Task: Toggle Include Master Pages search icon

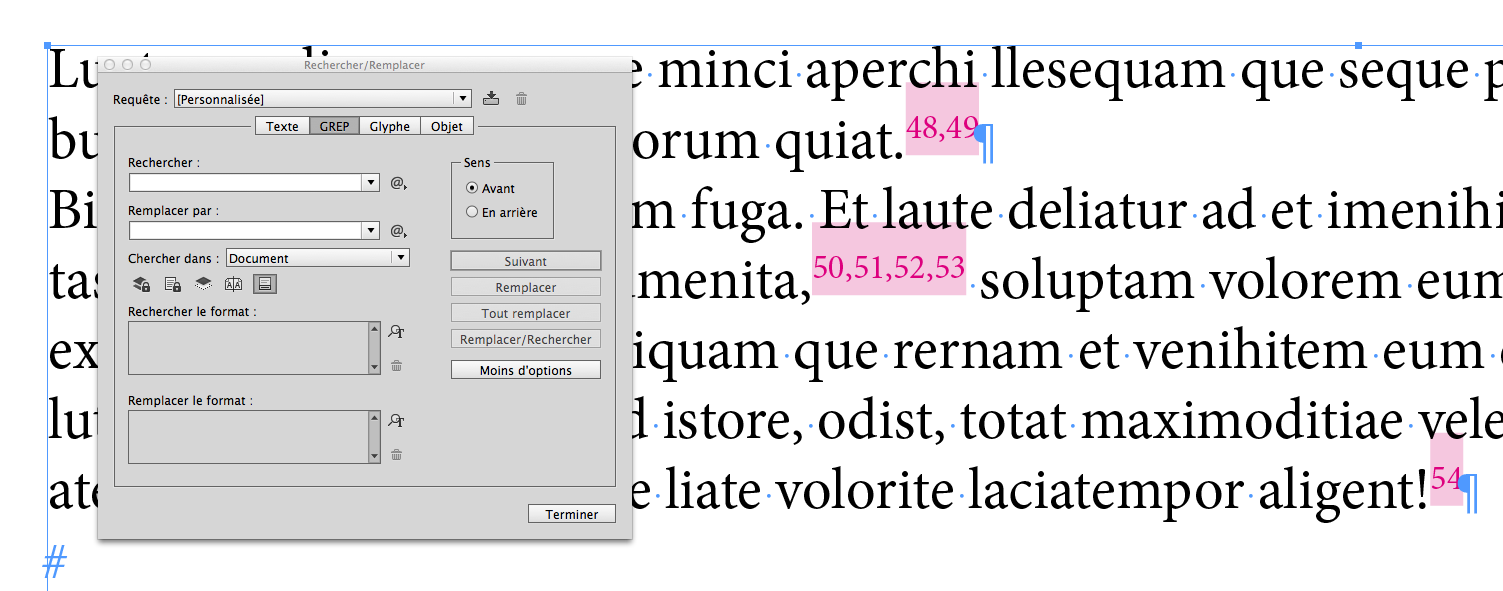Action: point(234,284)
